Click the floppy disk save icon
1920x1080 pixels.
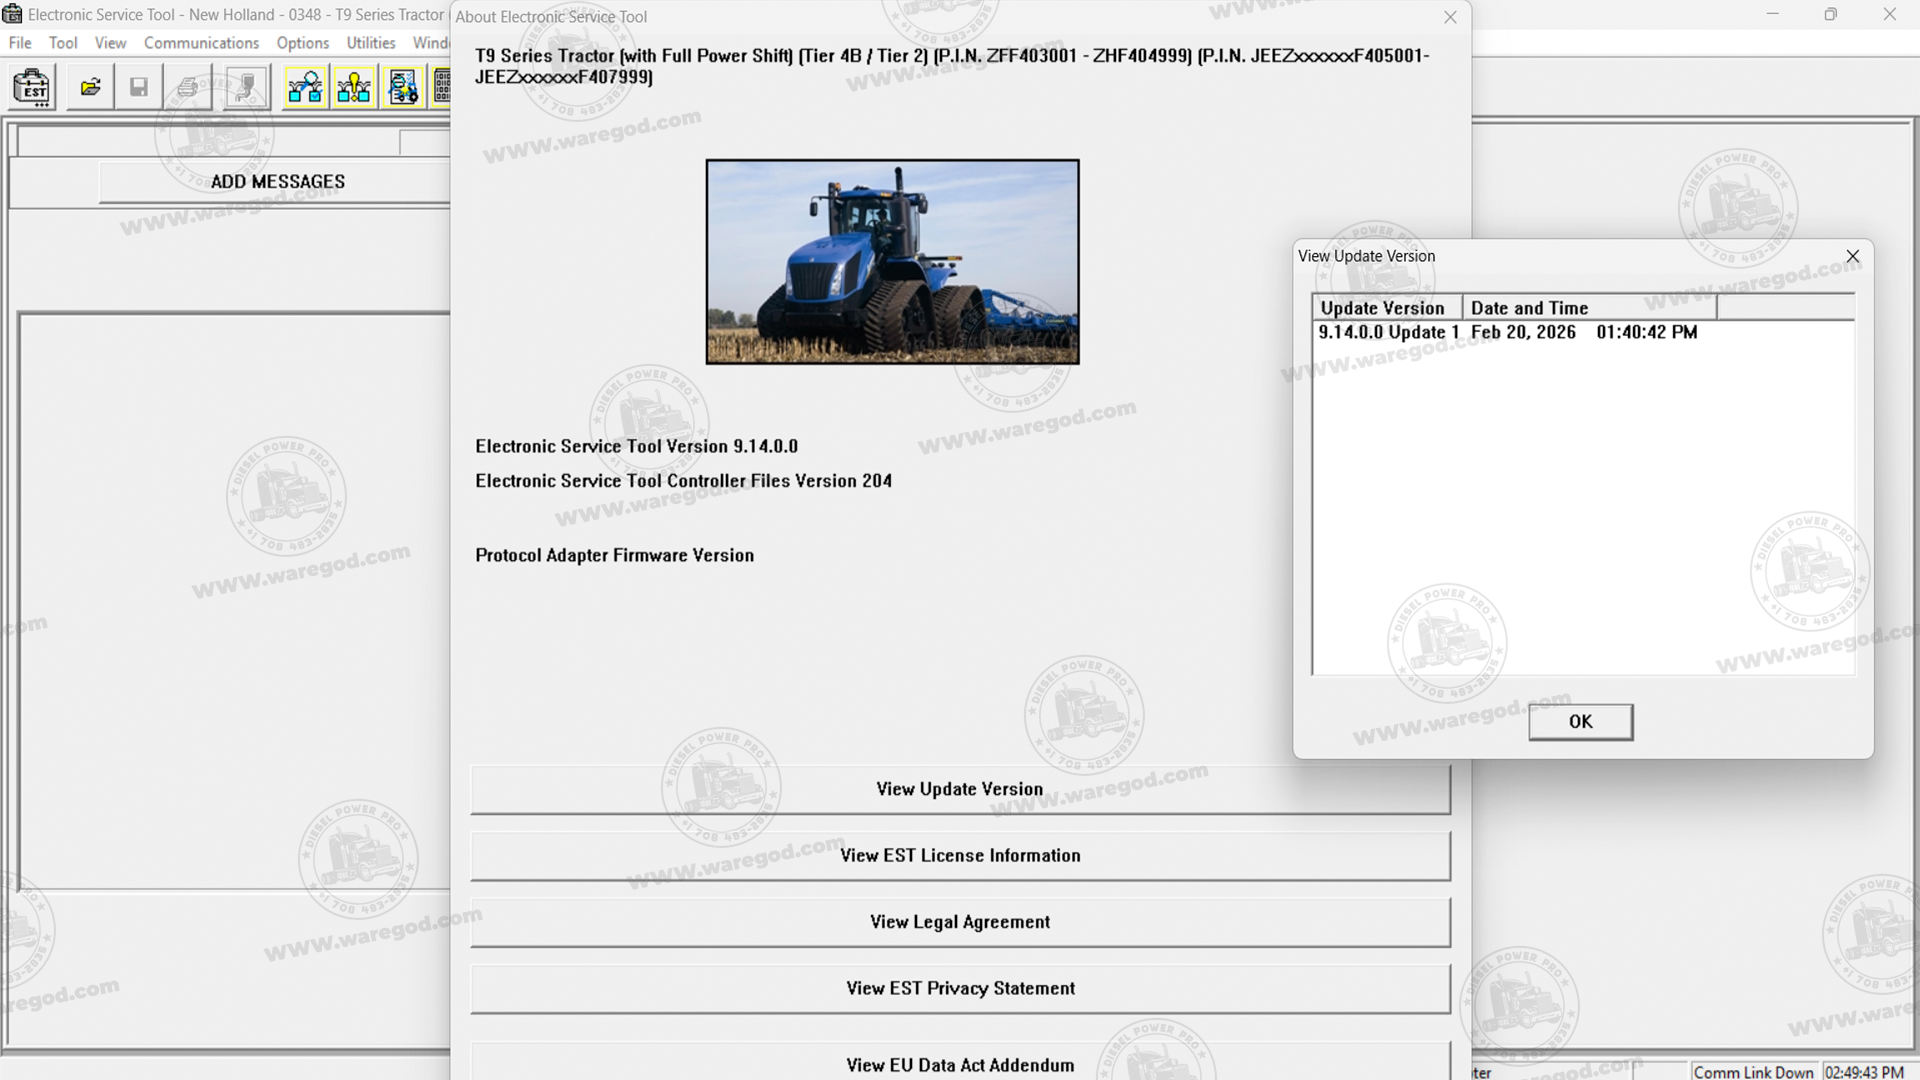[x=139, y=88]
